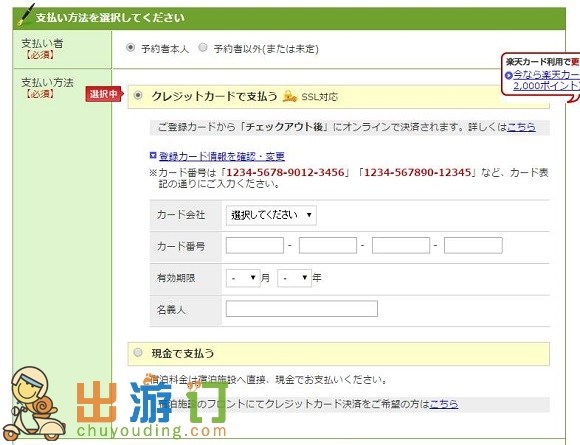The width and height of the screenshot is (580, 445).
Task: Click the first card number field
Action: coord(255,246)
